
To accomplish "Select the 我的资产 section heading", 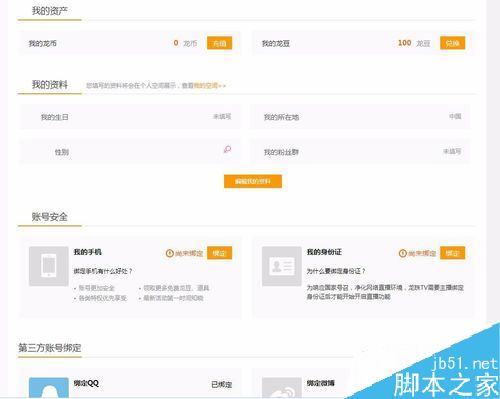I will [x=50, y=11].
